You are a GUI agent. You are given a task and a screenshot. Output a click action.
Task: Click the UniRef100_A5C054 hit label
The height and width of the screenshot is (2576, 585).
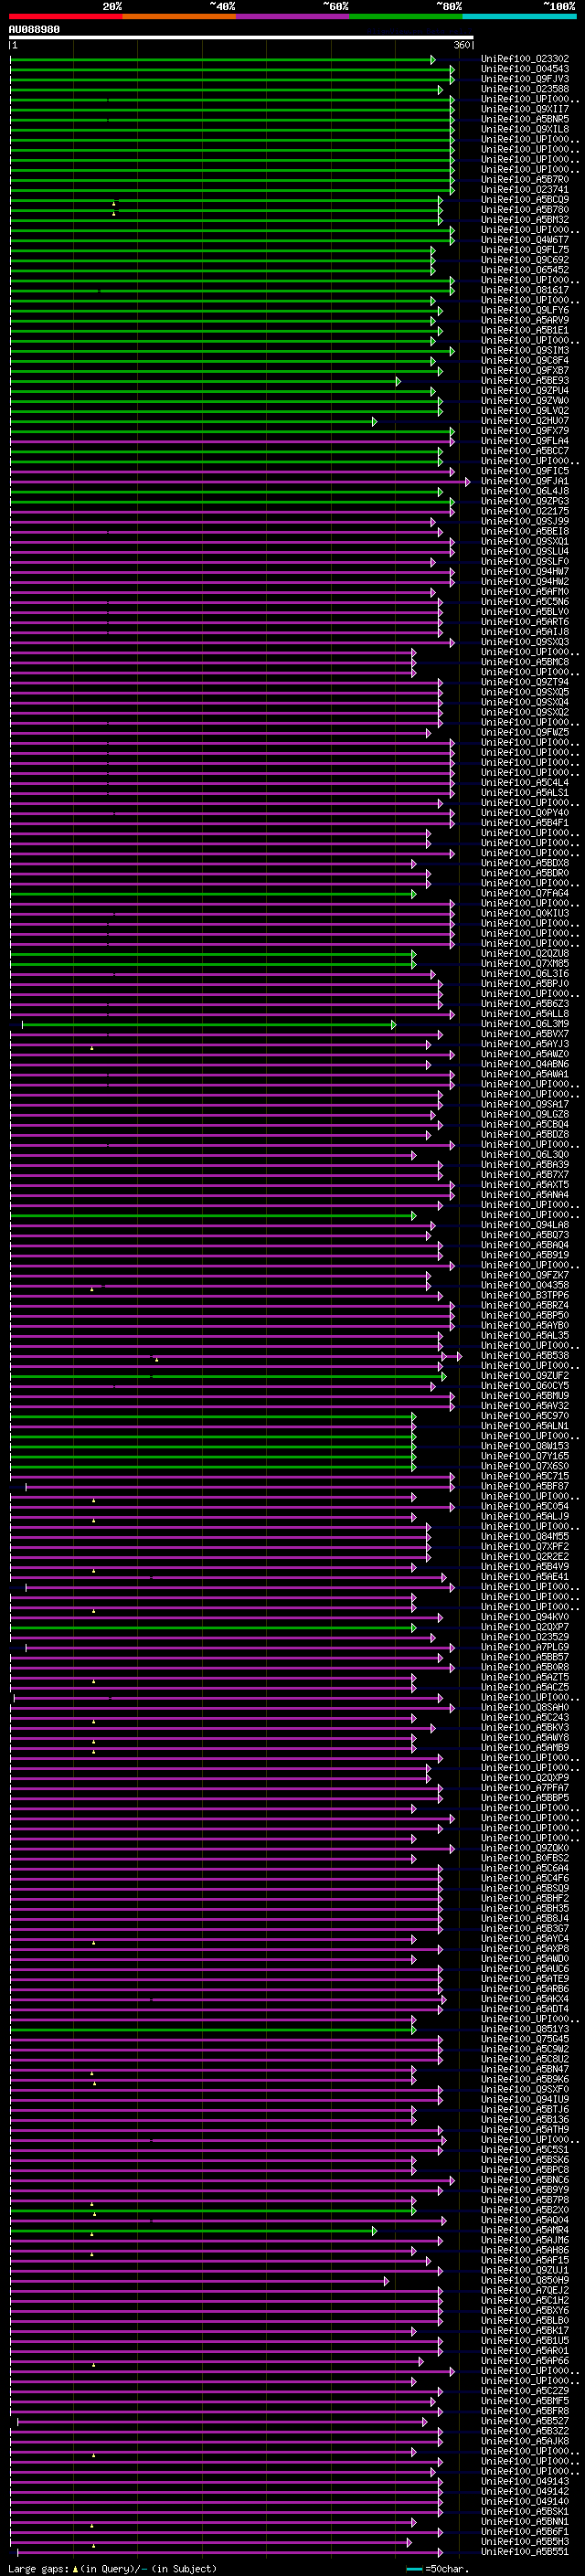tap(525, 1507)
